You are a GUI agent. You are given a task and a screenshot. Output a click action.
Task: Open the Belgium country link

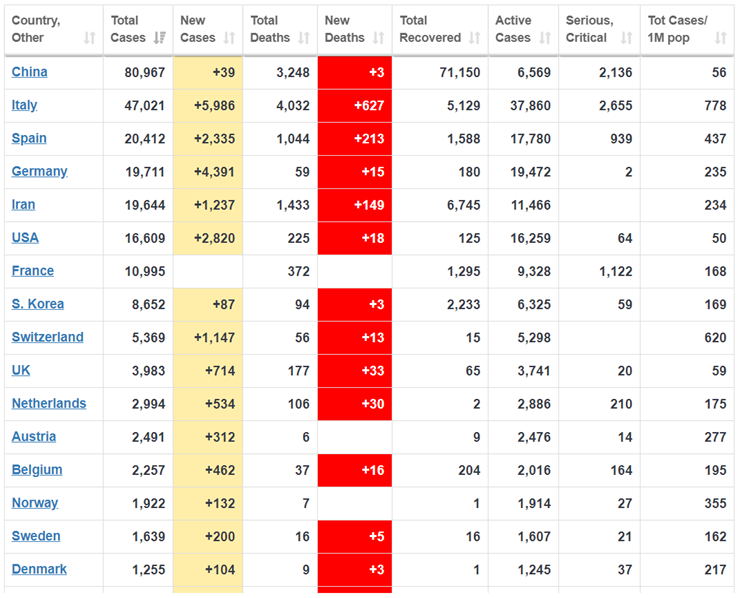coord(37,470)
